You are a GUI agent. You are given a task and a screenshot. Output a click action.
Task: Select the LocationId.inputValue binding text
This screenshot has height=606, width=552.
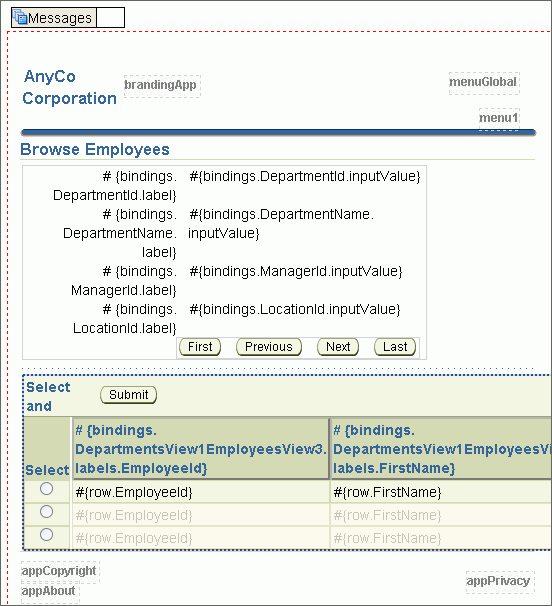pos(295,309)
